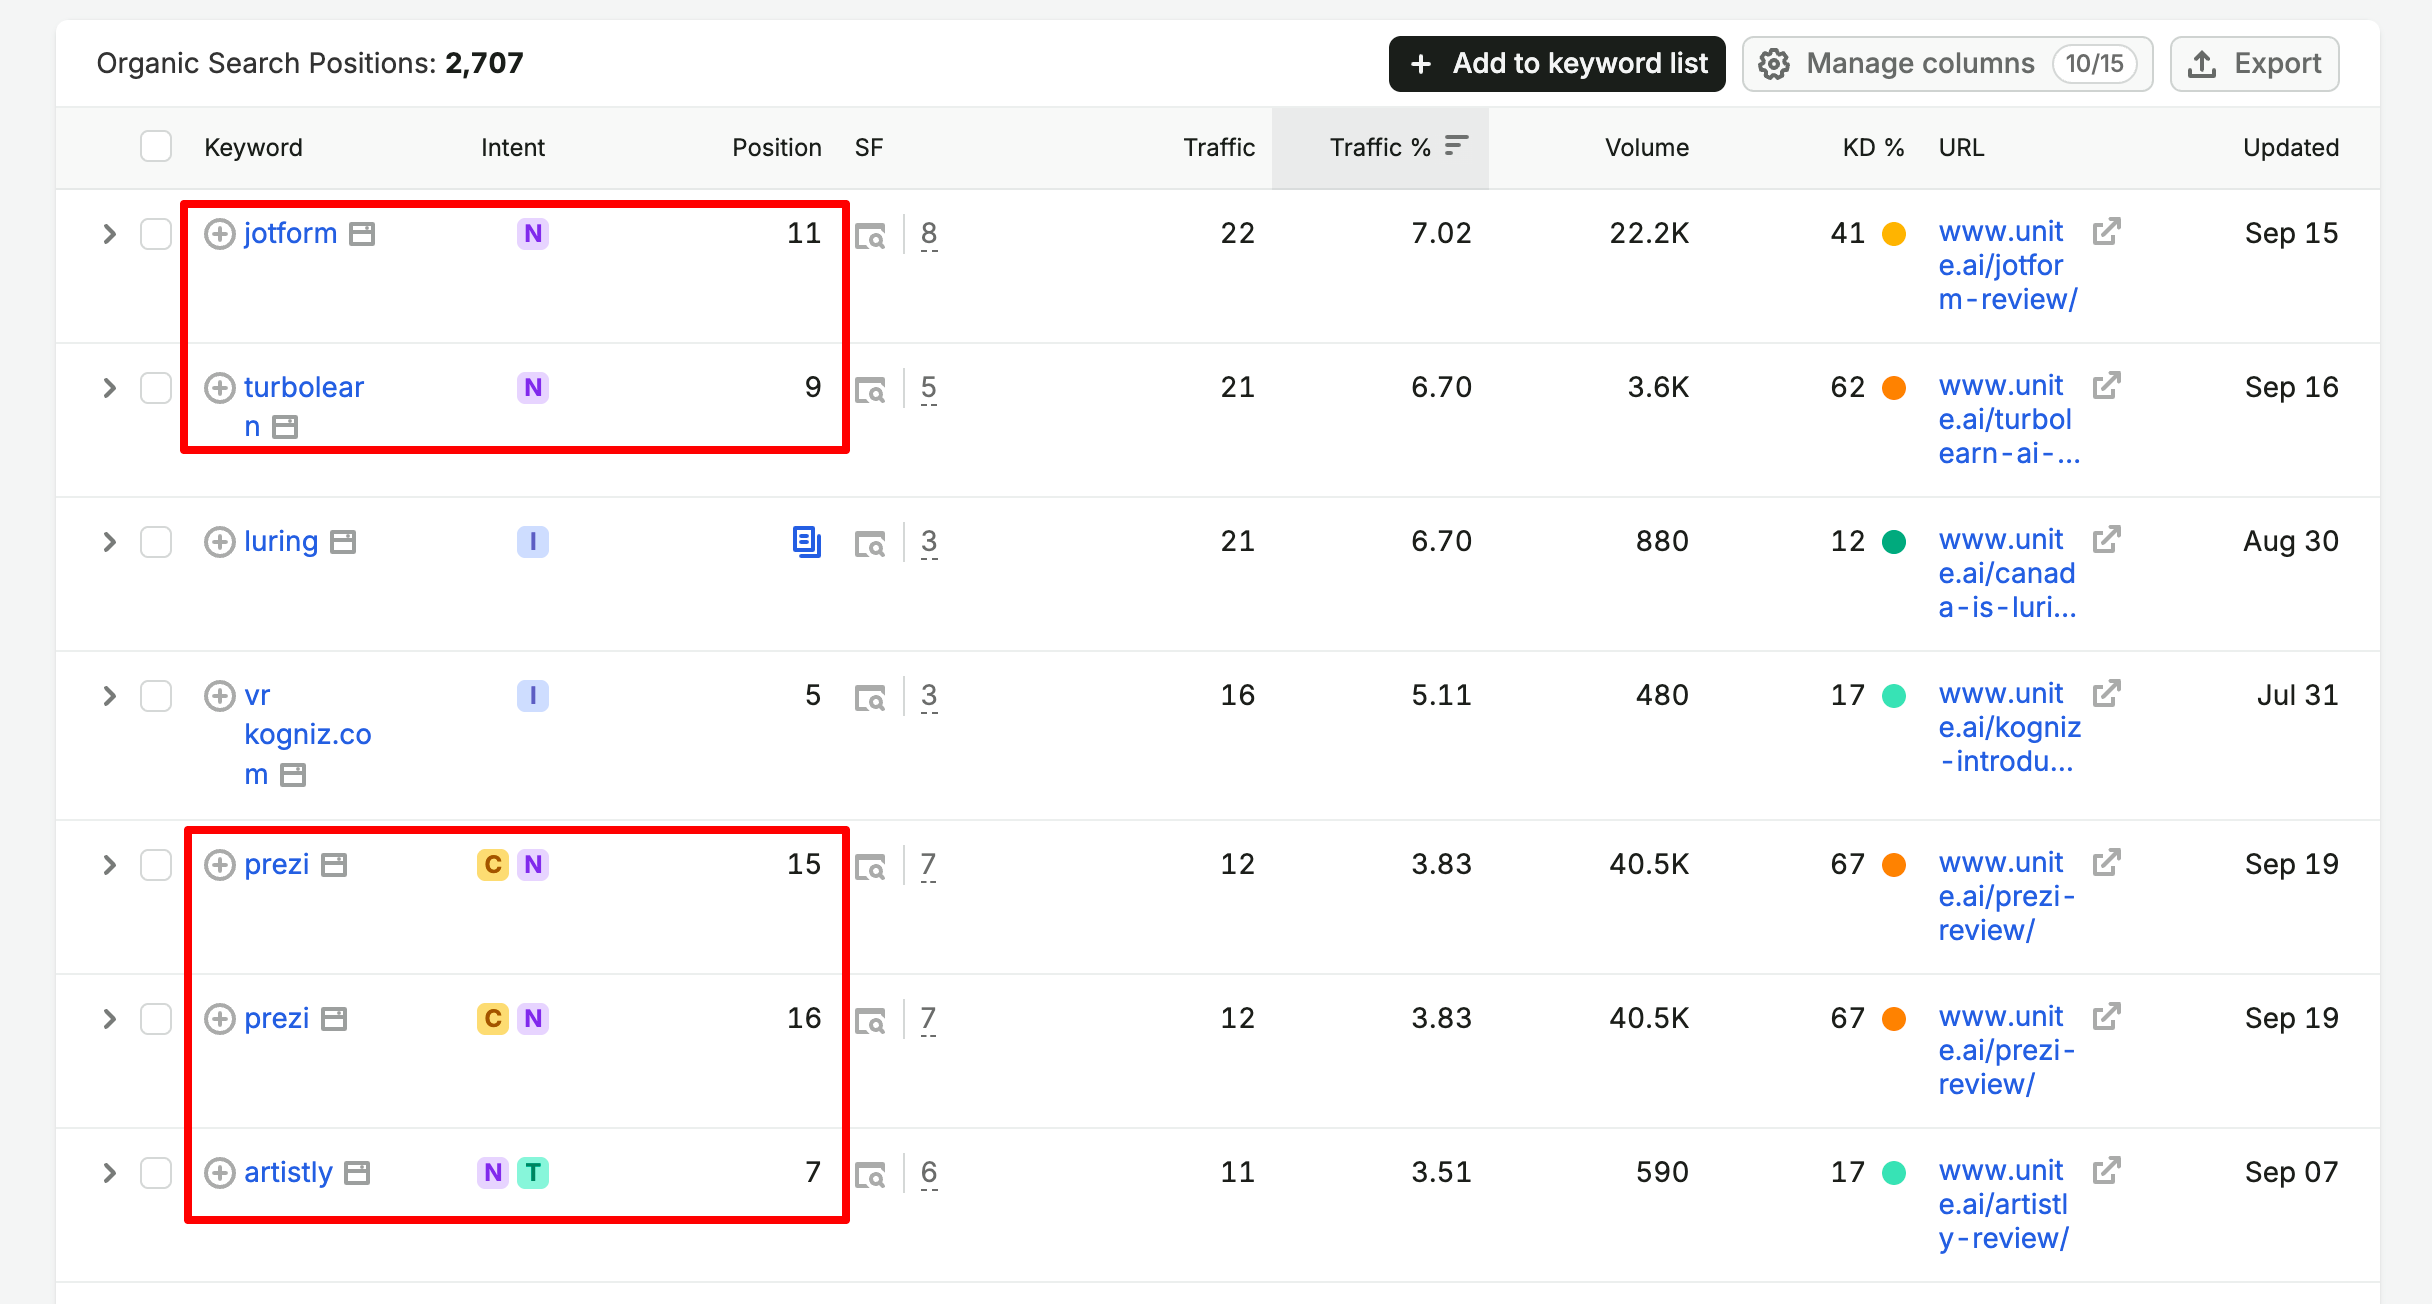This screenshot has height=1304, width=2432.
Task: Open the jotform keyword link
Action: pyautogui.click(x=290, y=234)
